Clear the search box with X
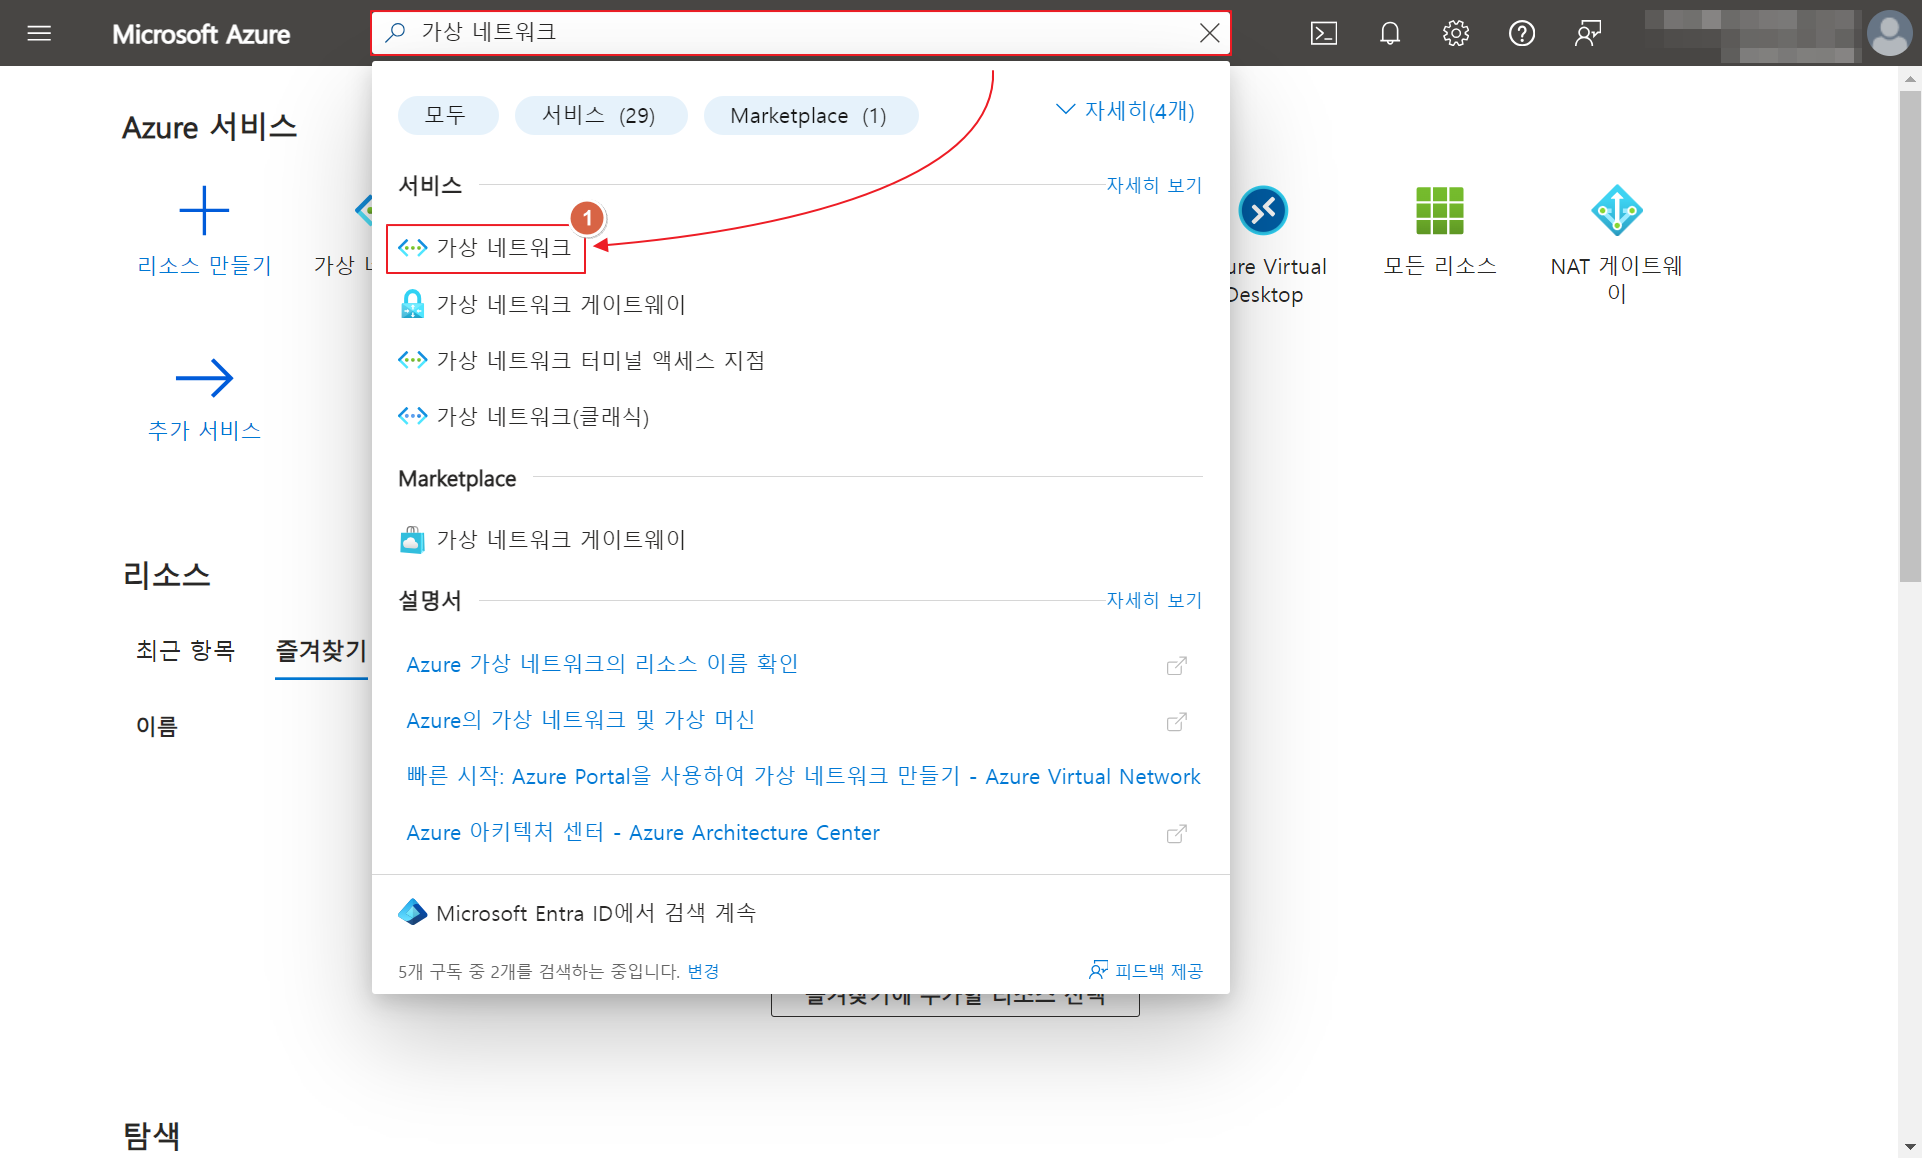The image size is (1922, 1158). [x=1209, y=33]
